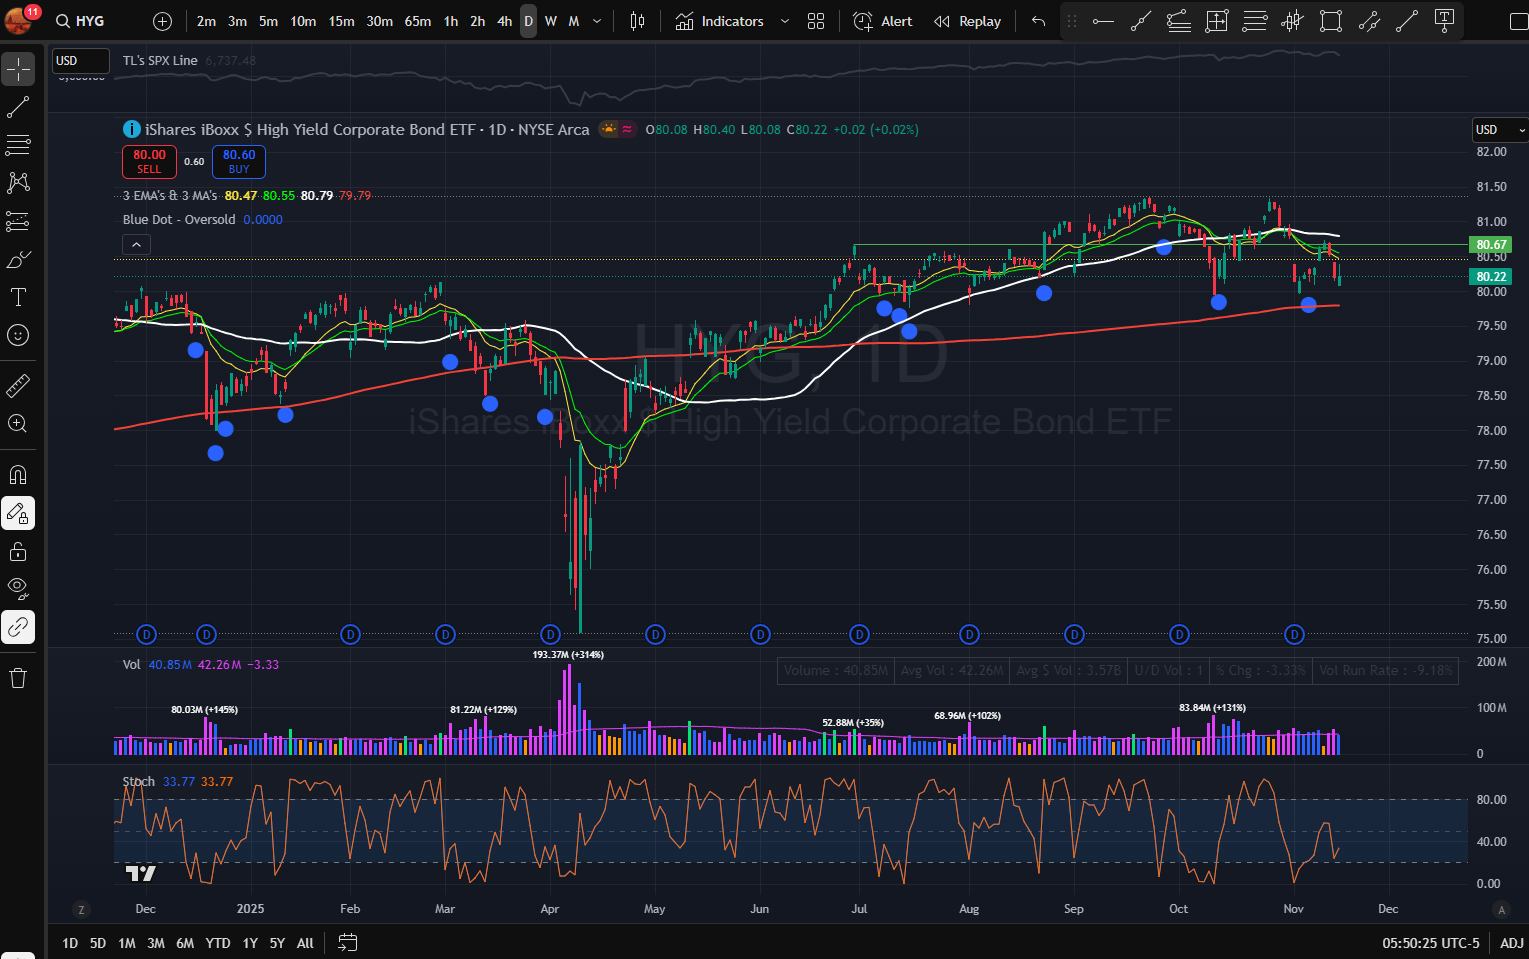The height and width of the screenshot is (959, 1529).
Task: Click the trash icon to remove drawings
Action: [x=18, y=678]
